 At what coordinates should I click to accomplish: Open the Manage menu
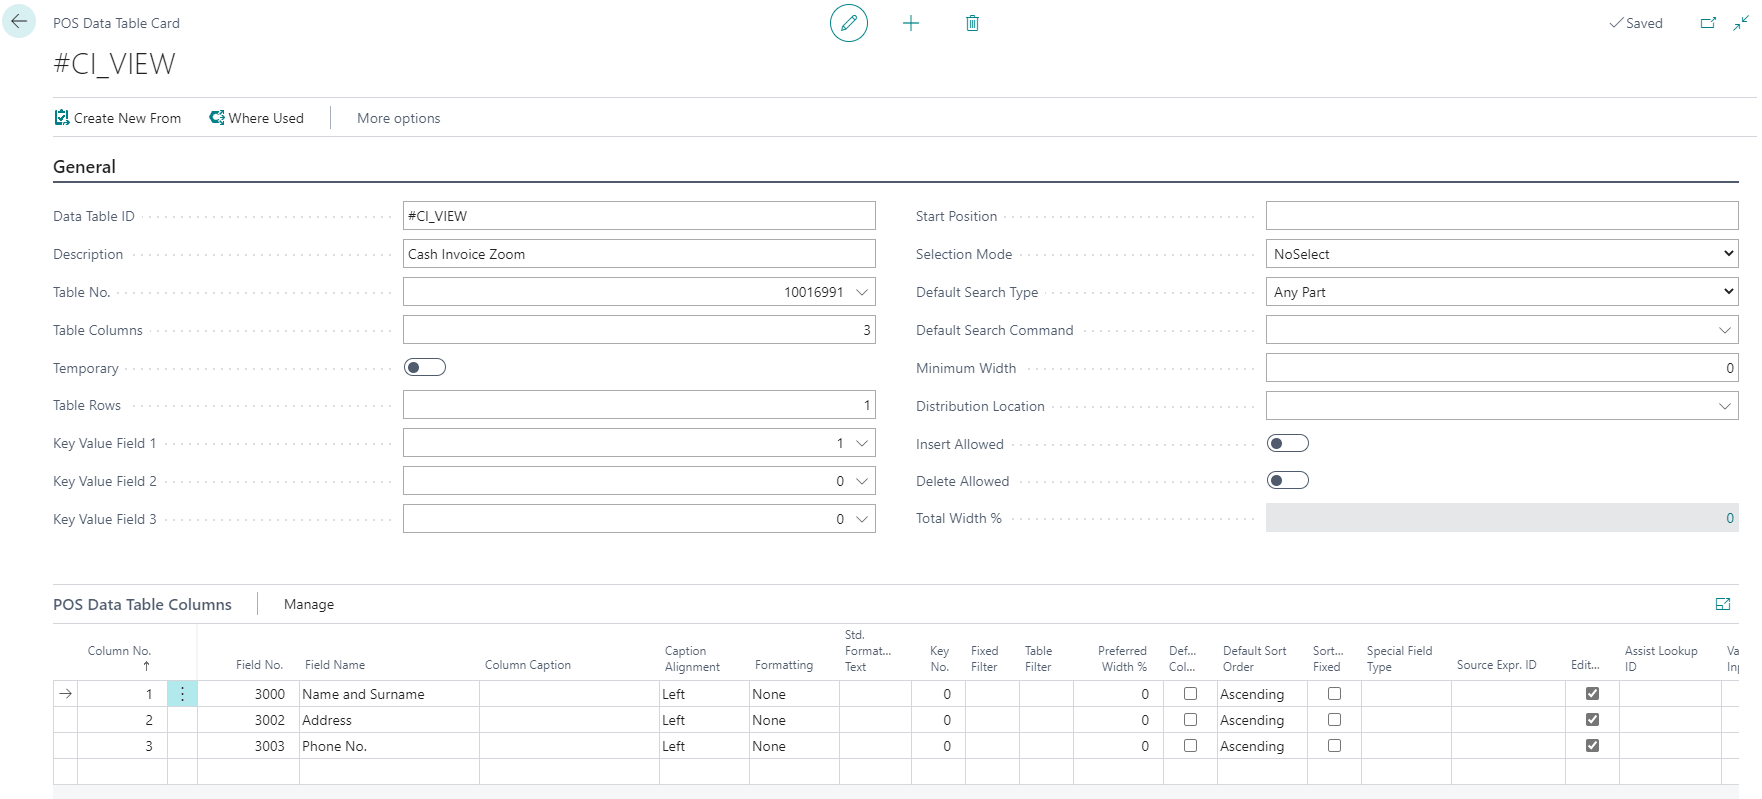pos(308,605)
